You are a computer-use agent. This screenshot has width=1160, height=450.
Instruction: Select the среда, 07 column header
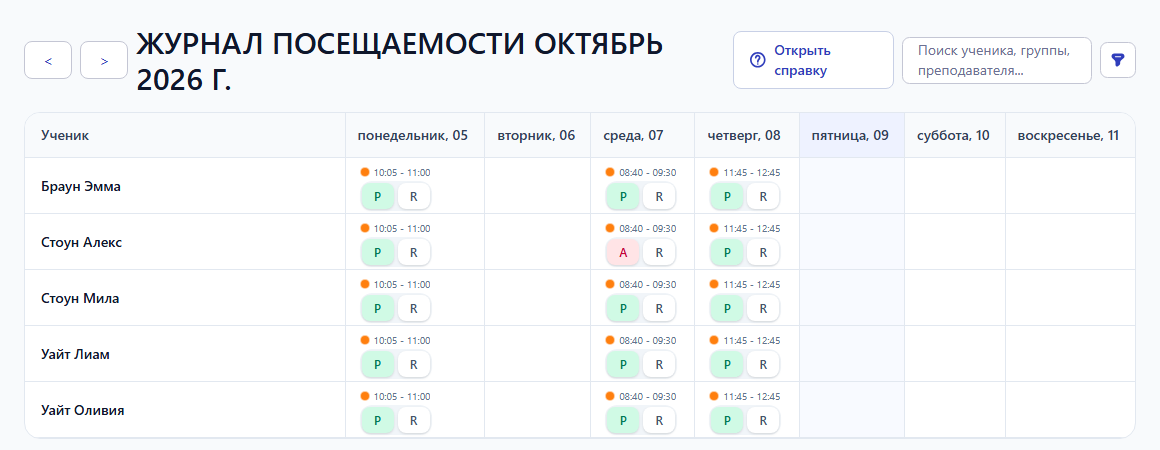(642, 135)
